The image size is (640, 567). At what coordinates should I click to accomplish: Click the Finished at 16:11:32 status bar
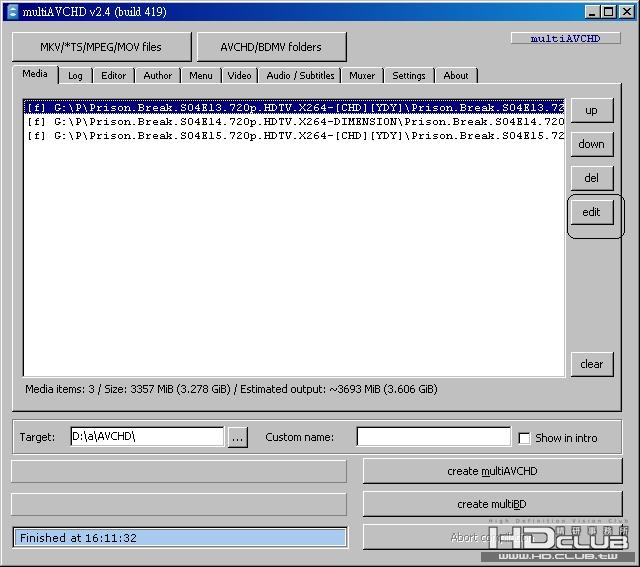[180, 538]
